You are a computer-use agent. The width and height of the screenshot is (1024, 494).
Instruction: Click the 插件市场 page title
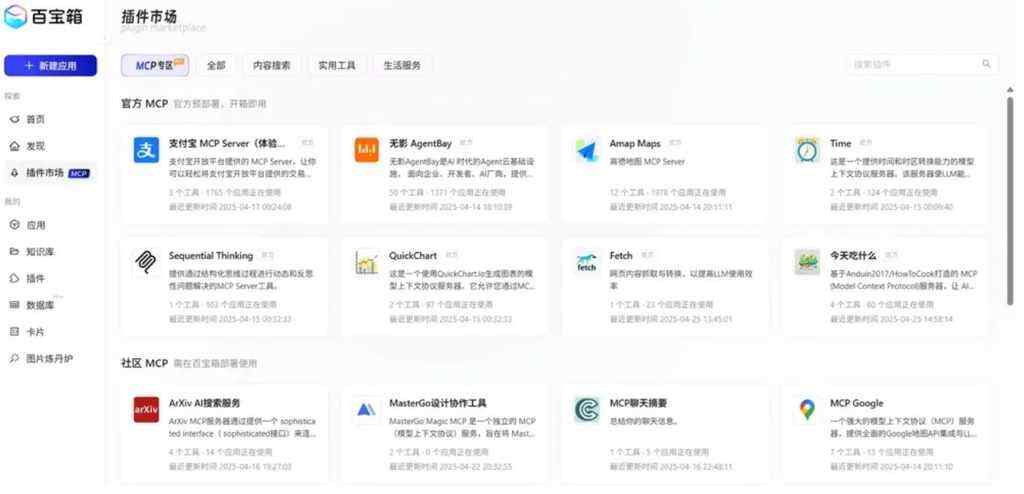[x=149, y=17]
